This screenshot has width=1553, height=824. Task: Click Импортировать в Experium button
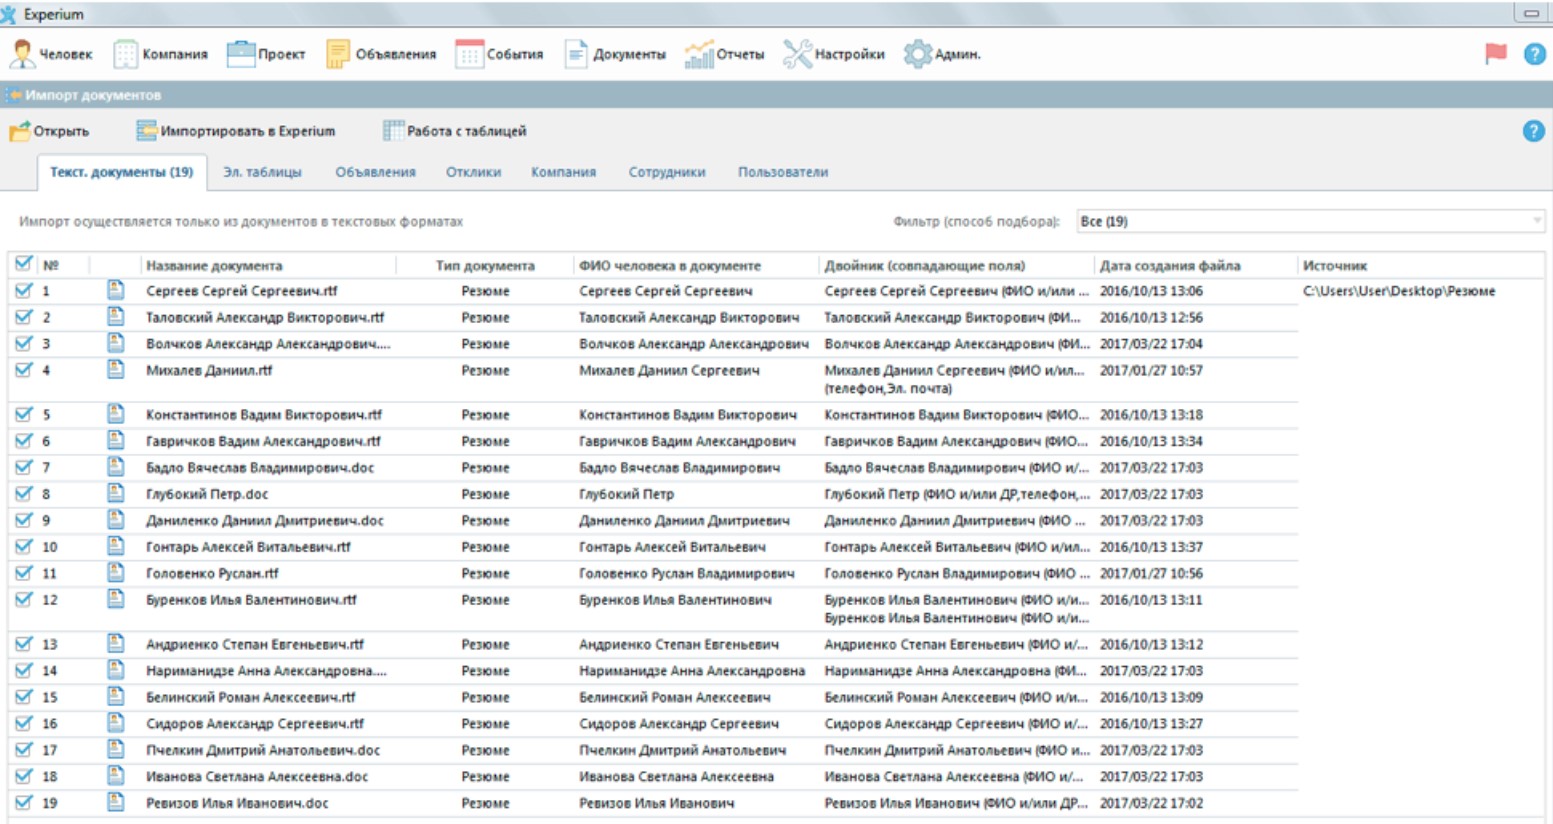pyautogui.click(x=236, y=131)
